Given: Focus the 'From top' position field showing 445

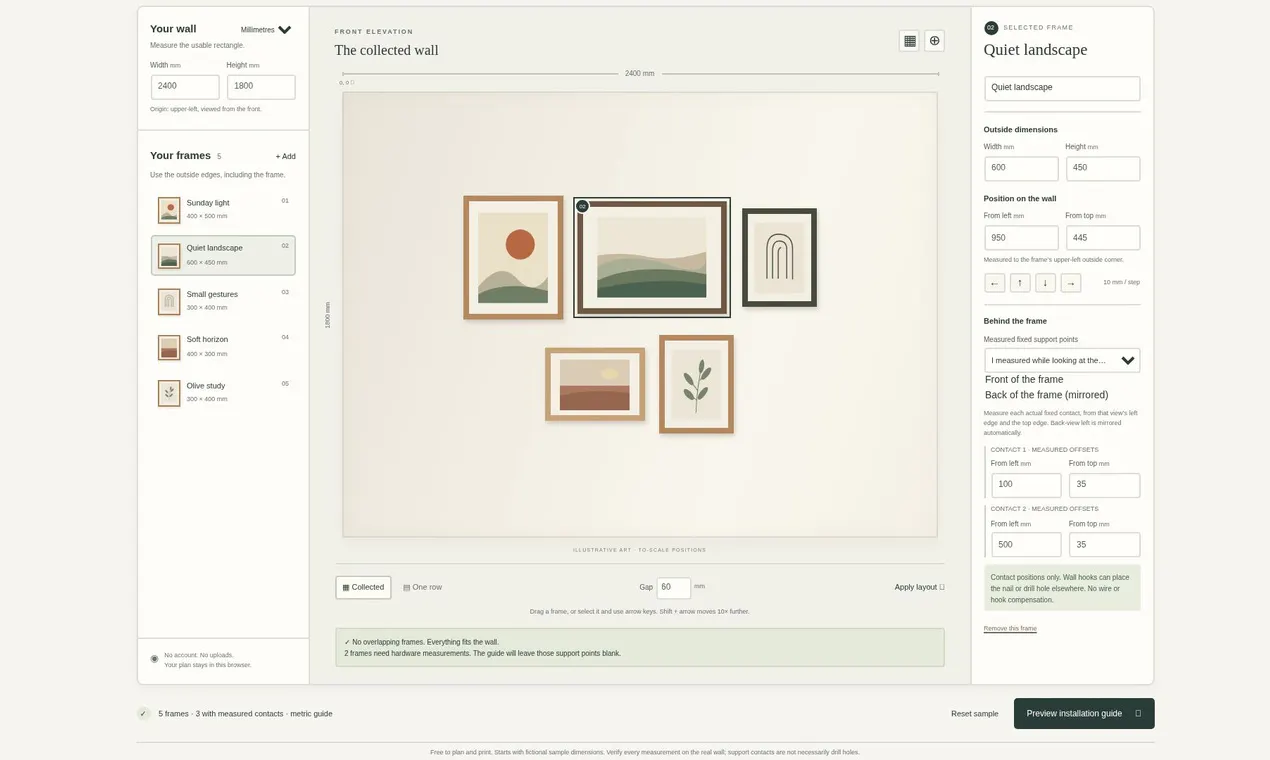Looking at the screenshot, I should (1103, 238).
